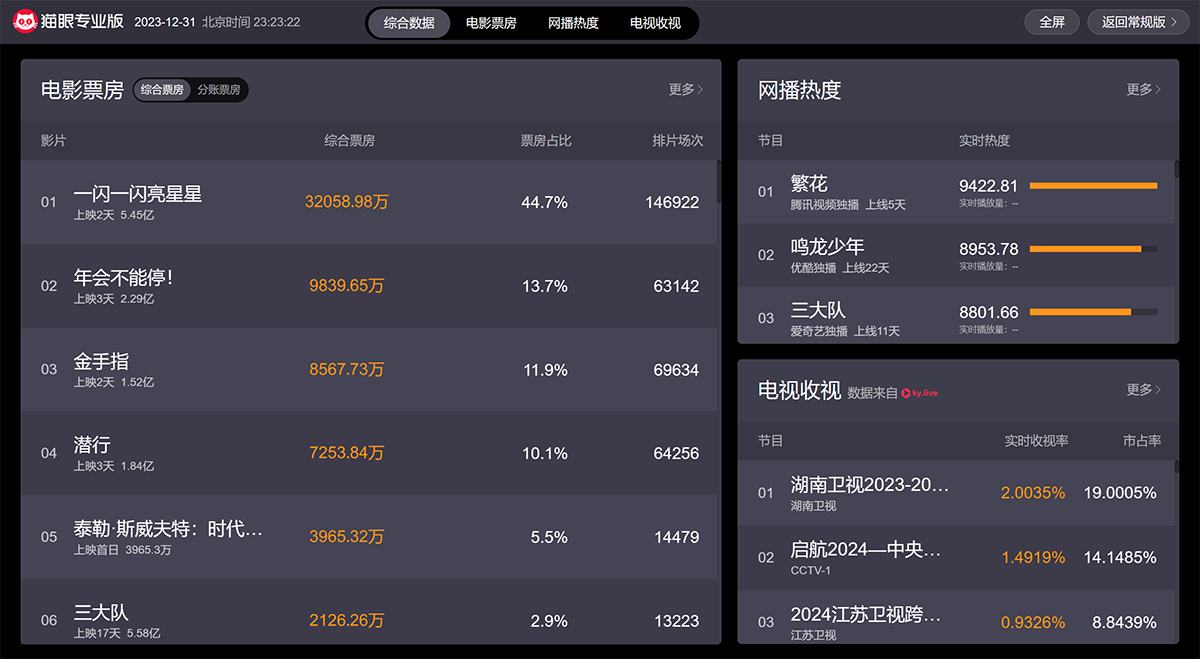
Task: Click the box office list scrollbar
Action: click(x=718, y=182)
